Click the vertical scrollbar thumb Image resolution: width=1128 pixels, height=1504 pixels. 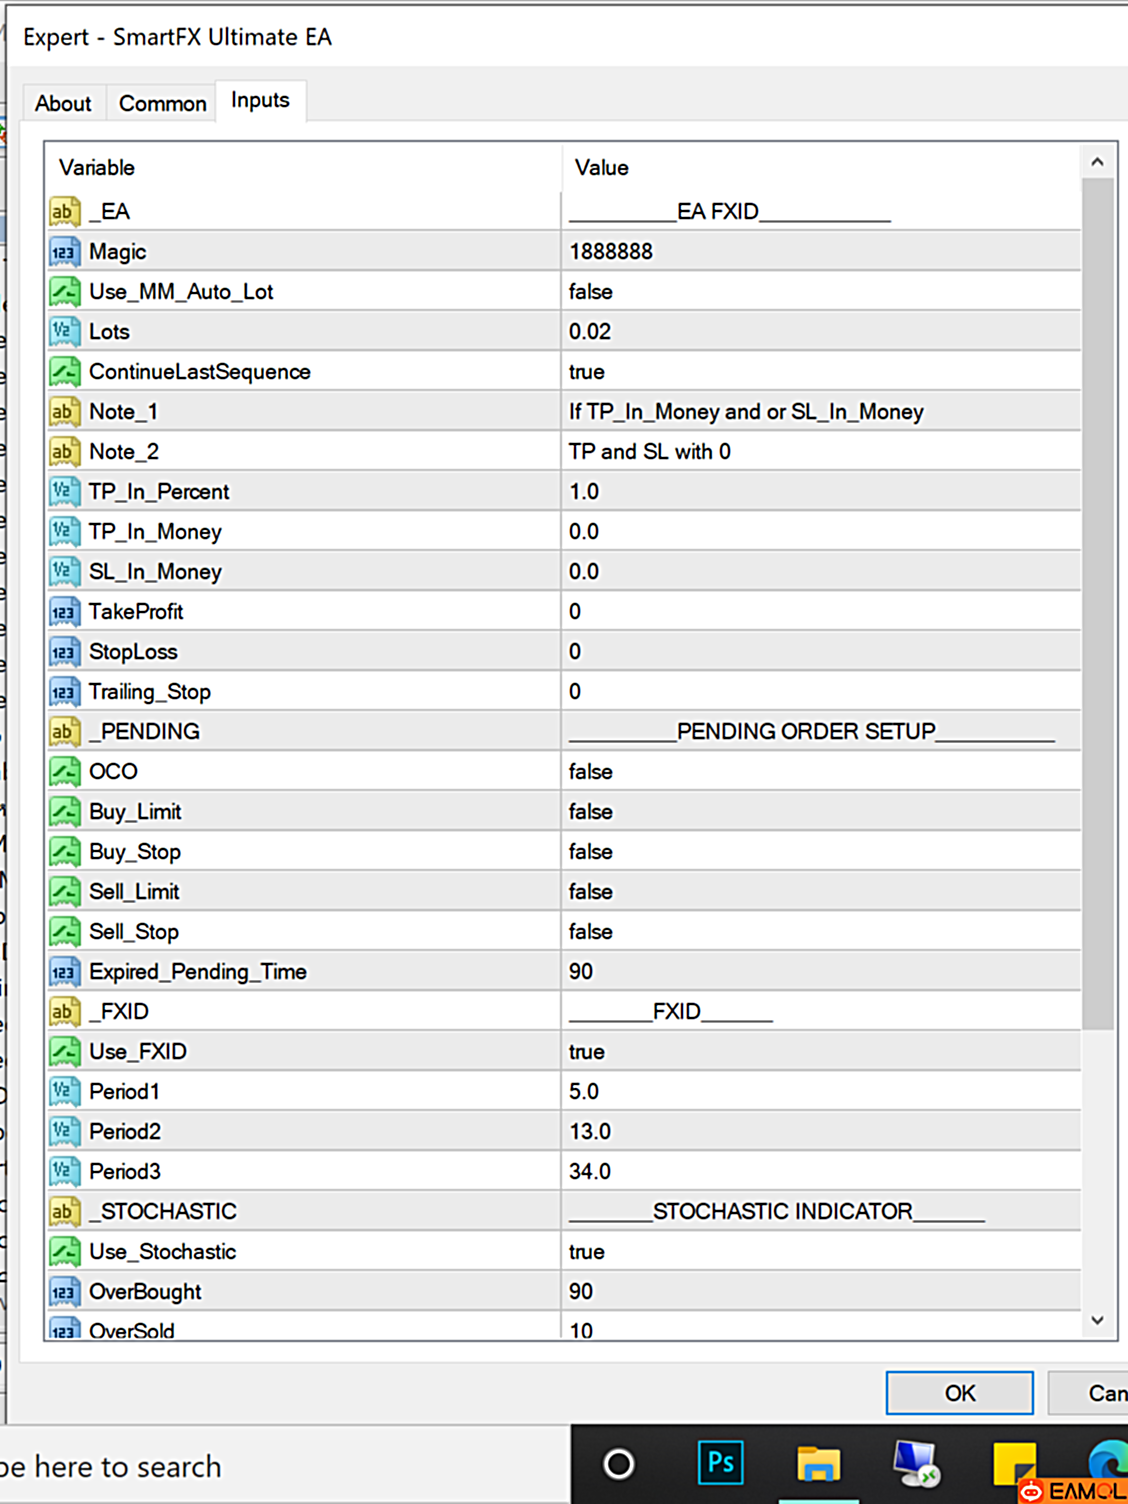point(1098,604)
